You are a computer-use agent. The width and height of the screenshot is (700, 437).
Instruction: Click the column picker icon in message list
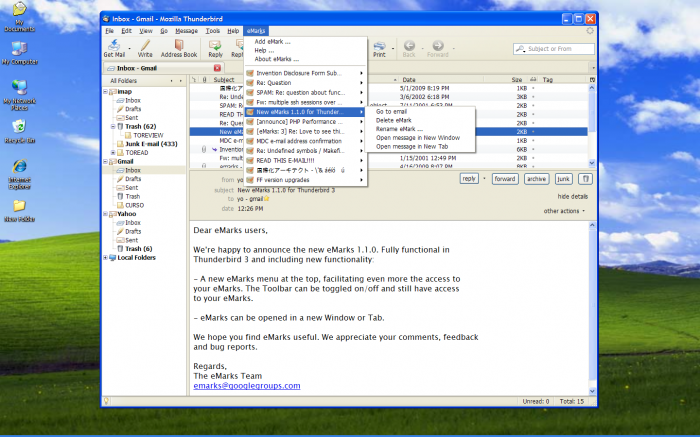pyautogui.click(x=592, y=79)
